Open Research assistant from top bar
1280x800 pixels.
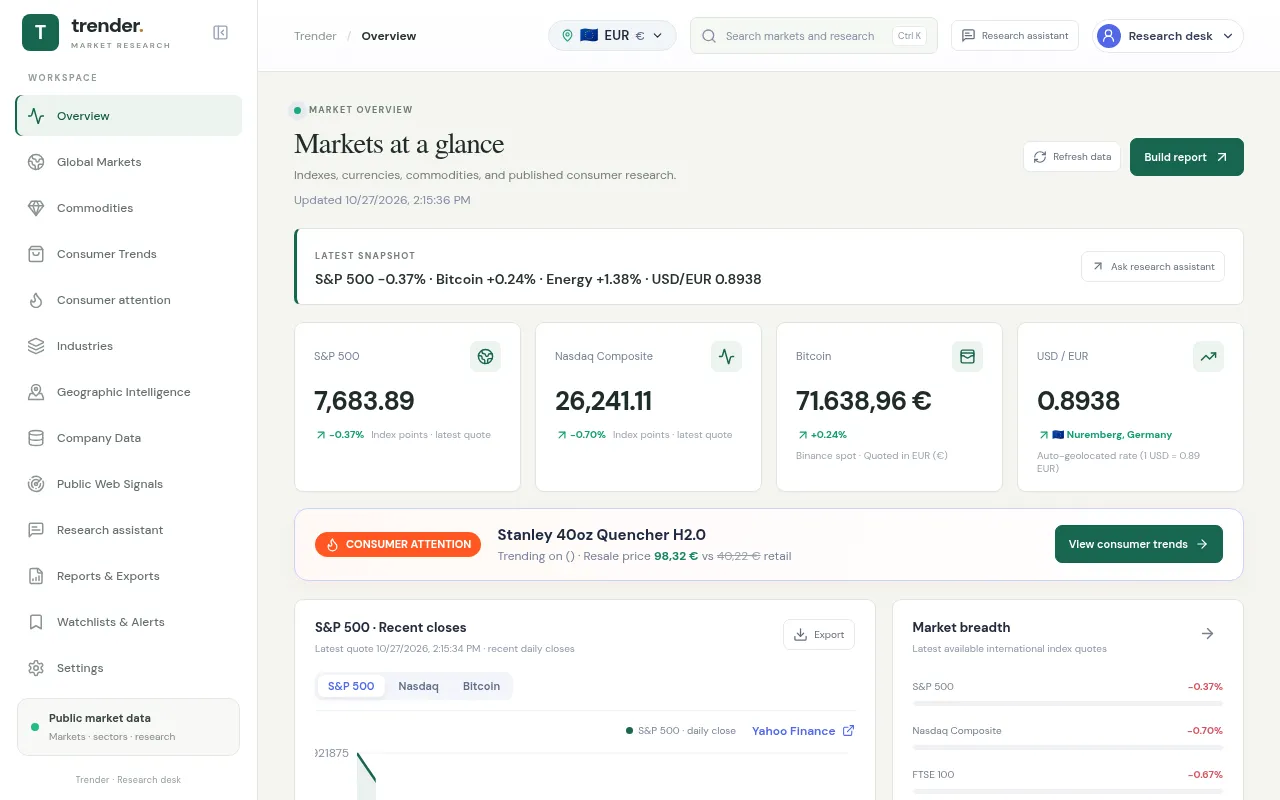click(x=1015, y=36)
